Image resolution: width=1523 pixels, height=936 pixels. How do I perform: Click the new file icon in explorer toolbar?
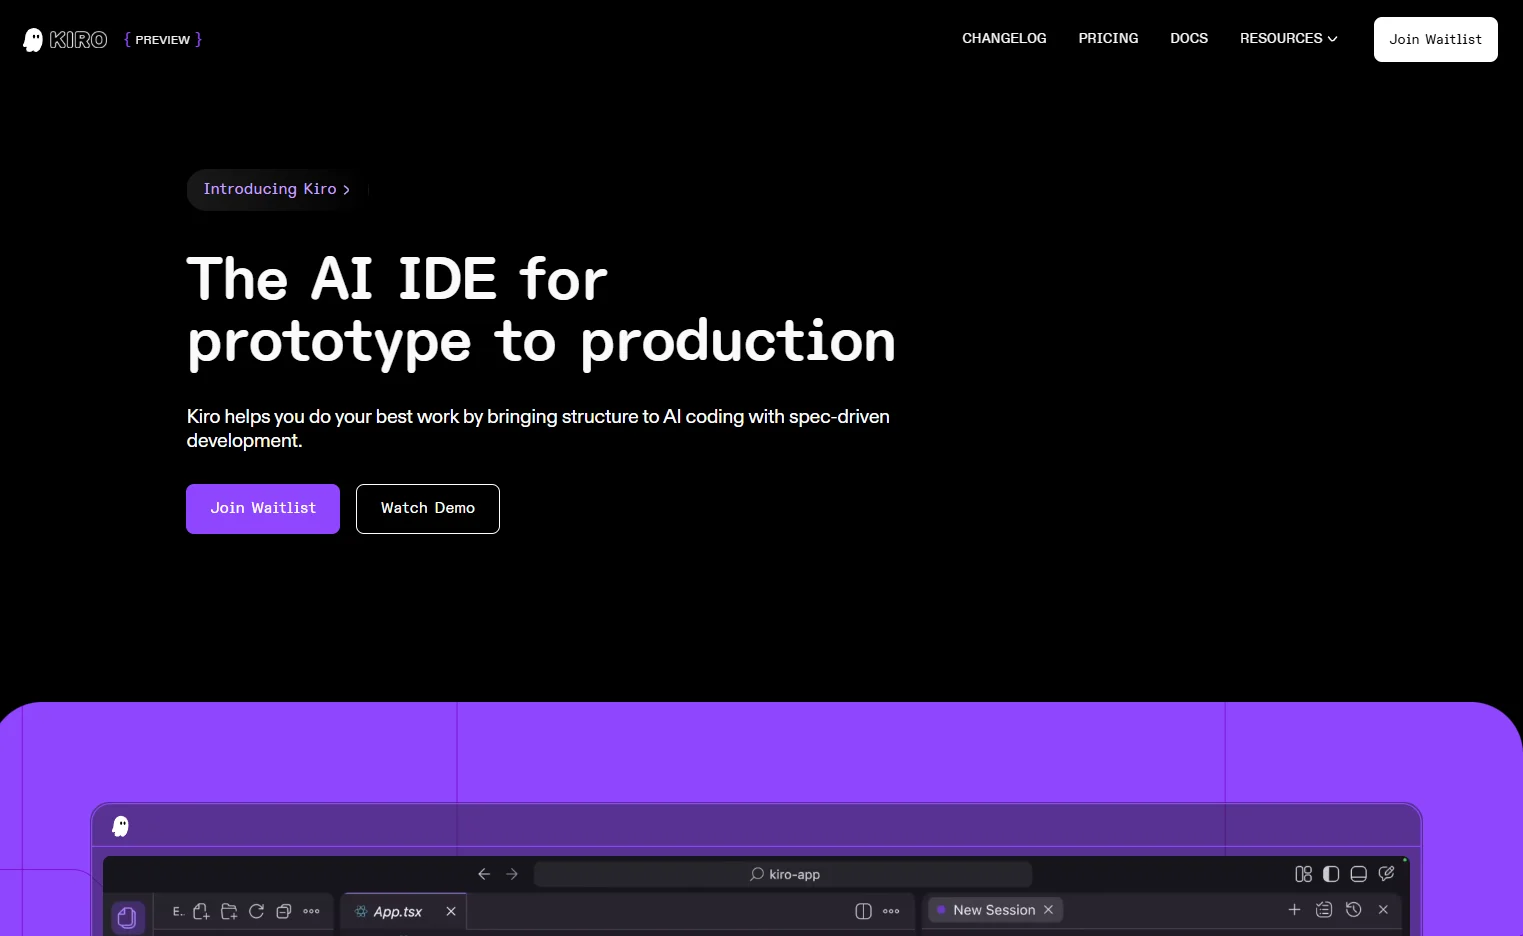pos(201,911)
